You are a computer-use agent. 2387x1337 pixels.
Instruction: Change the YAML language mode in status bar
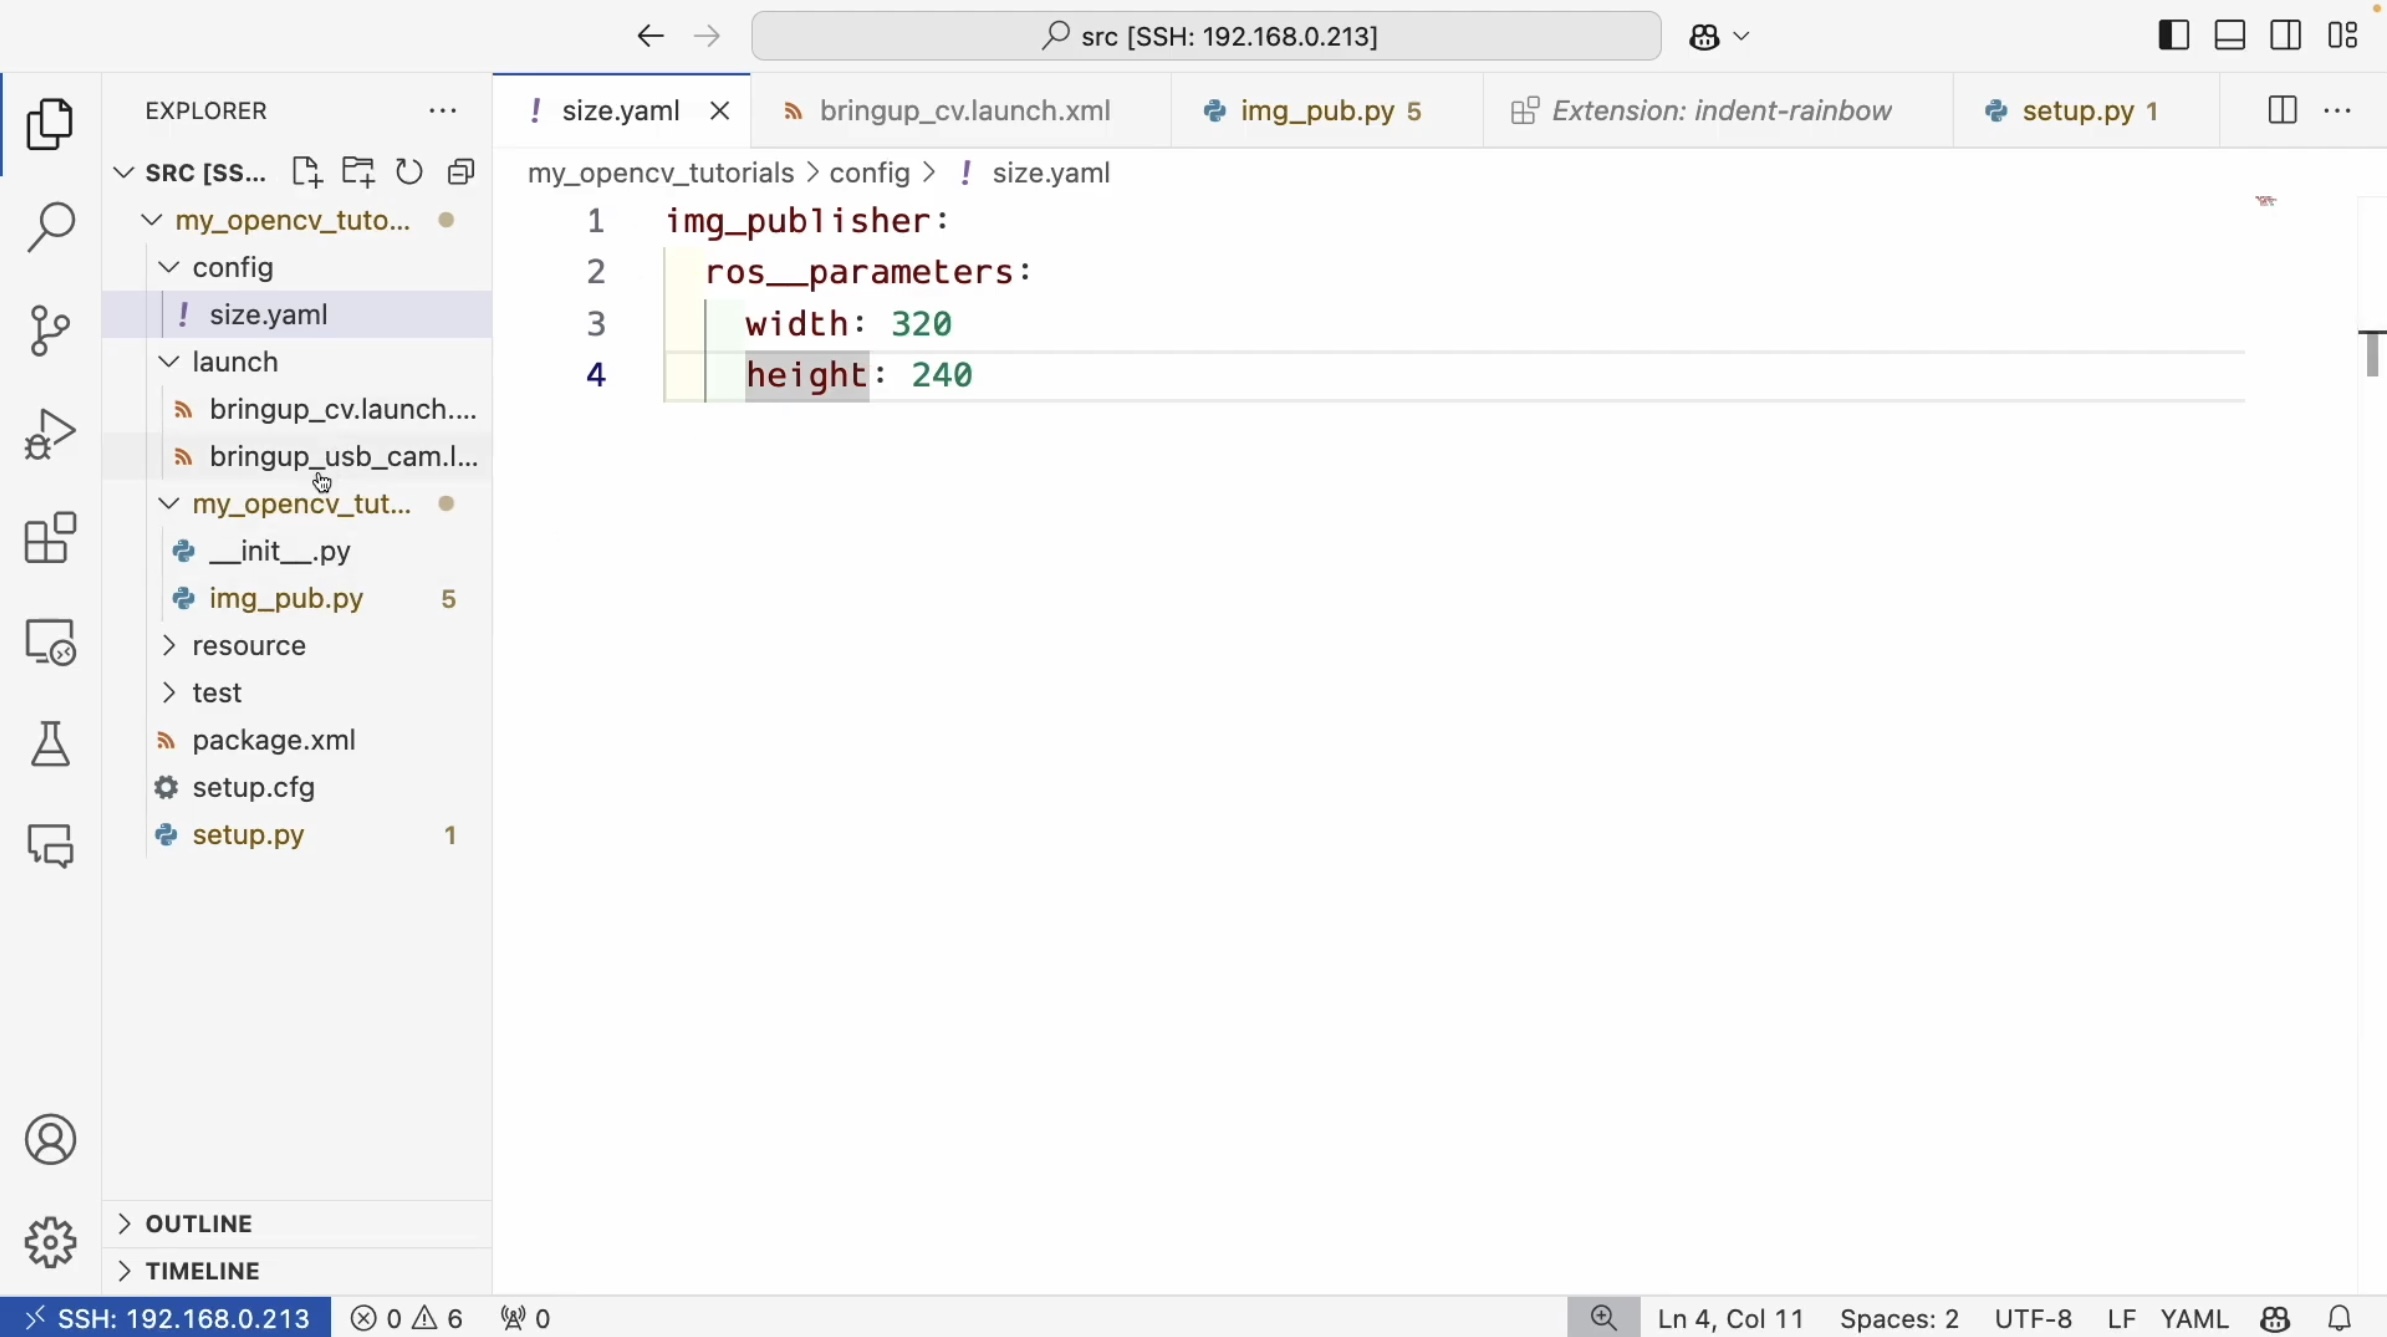[2193, 1318]
